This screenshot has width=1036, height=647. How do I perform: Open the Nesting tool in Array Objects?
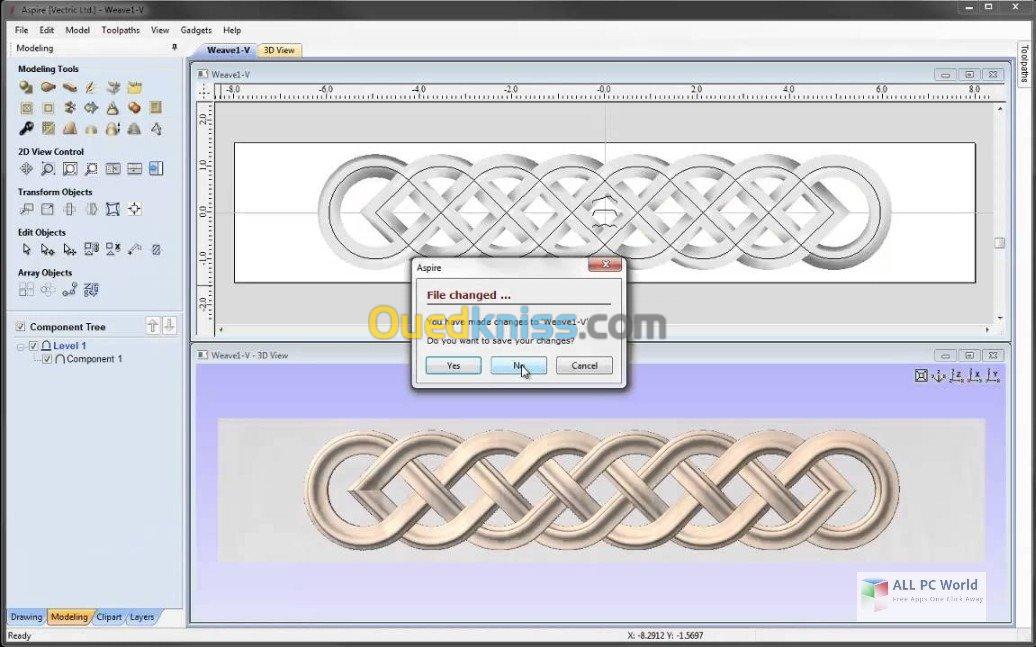(91, 289)
